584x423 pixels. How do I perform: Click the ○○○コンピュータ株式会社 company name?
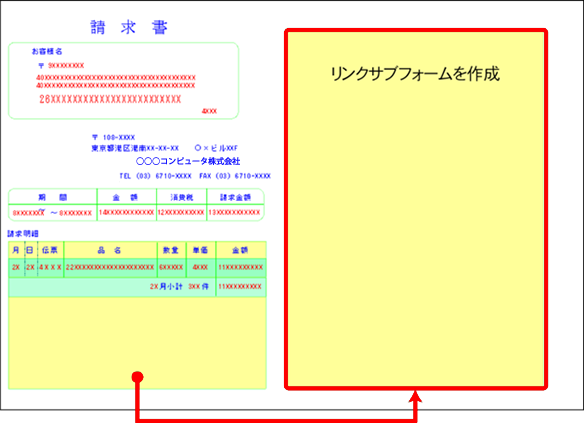click(x=188, y=161)
